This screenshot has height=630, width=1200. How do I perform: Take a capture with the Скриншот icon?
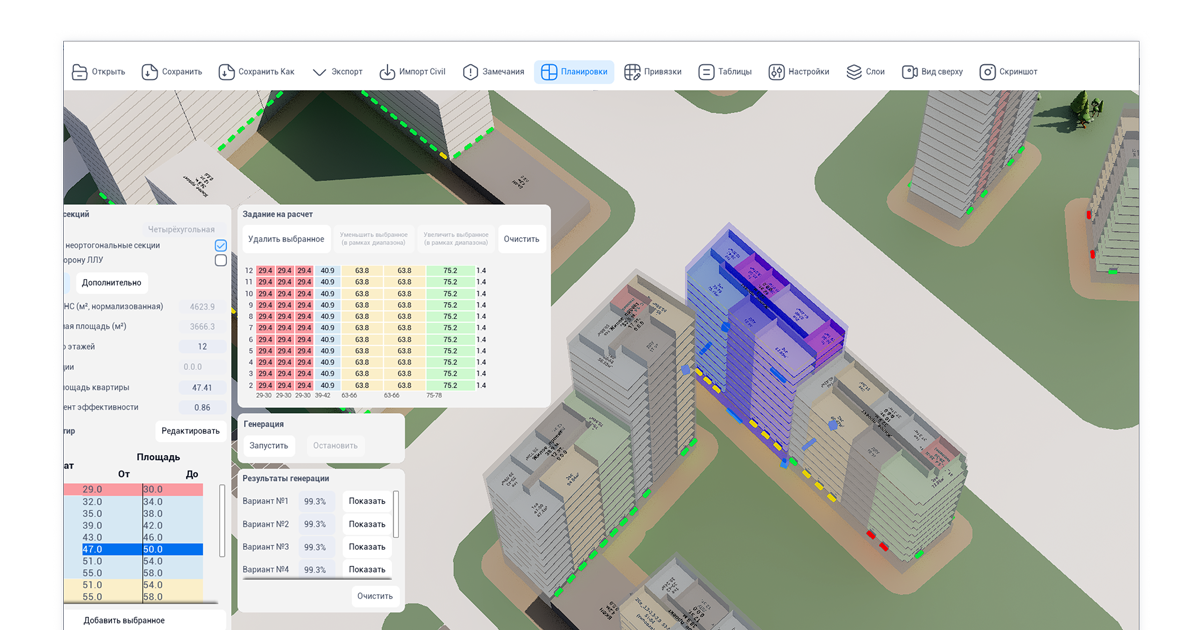point(987,72)
